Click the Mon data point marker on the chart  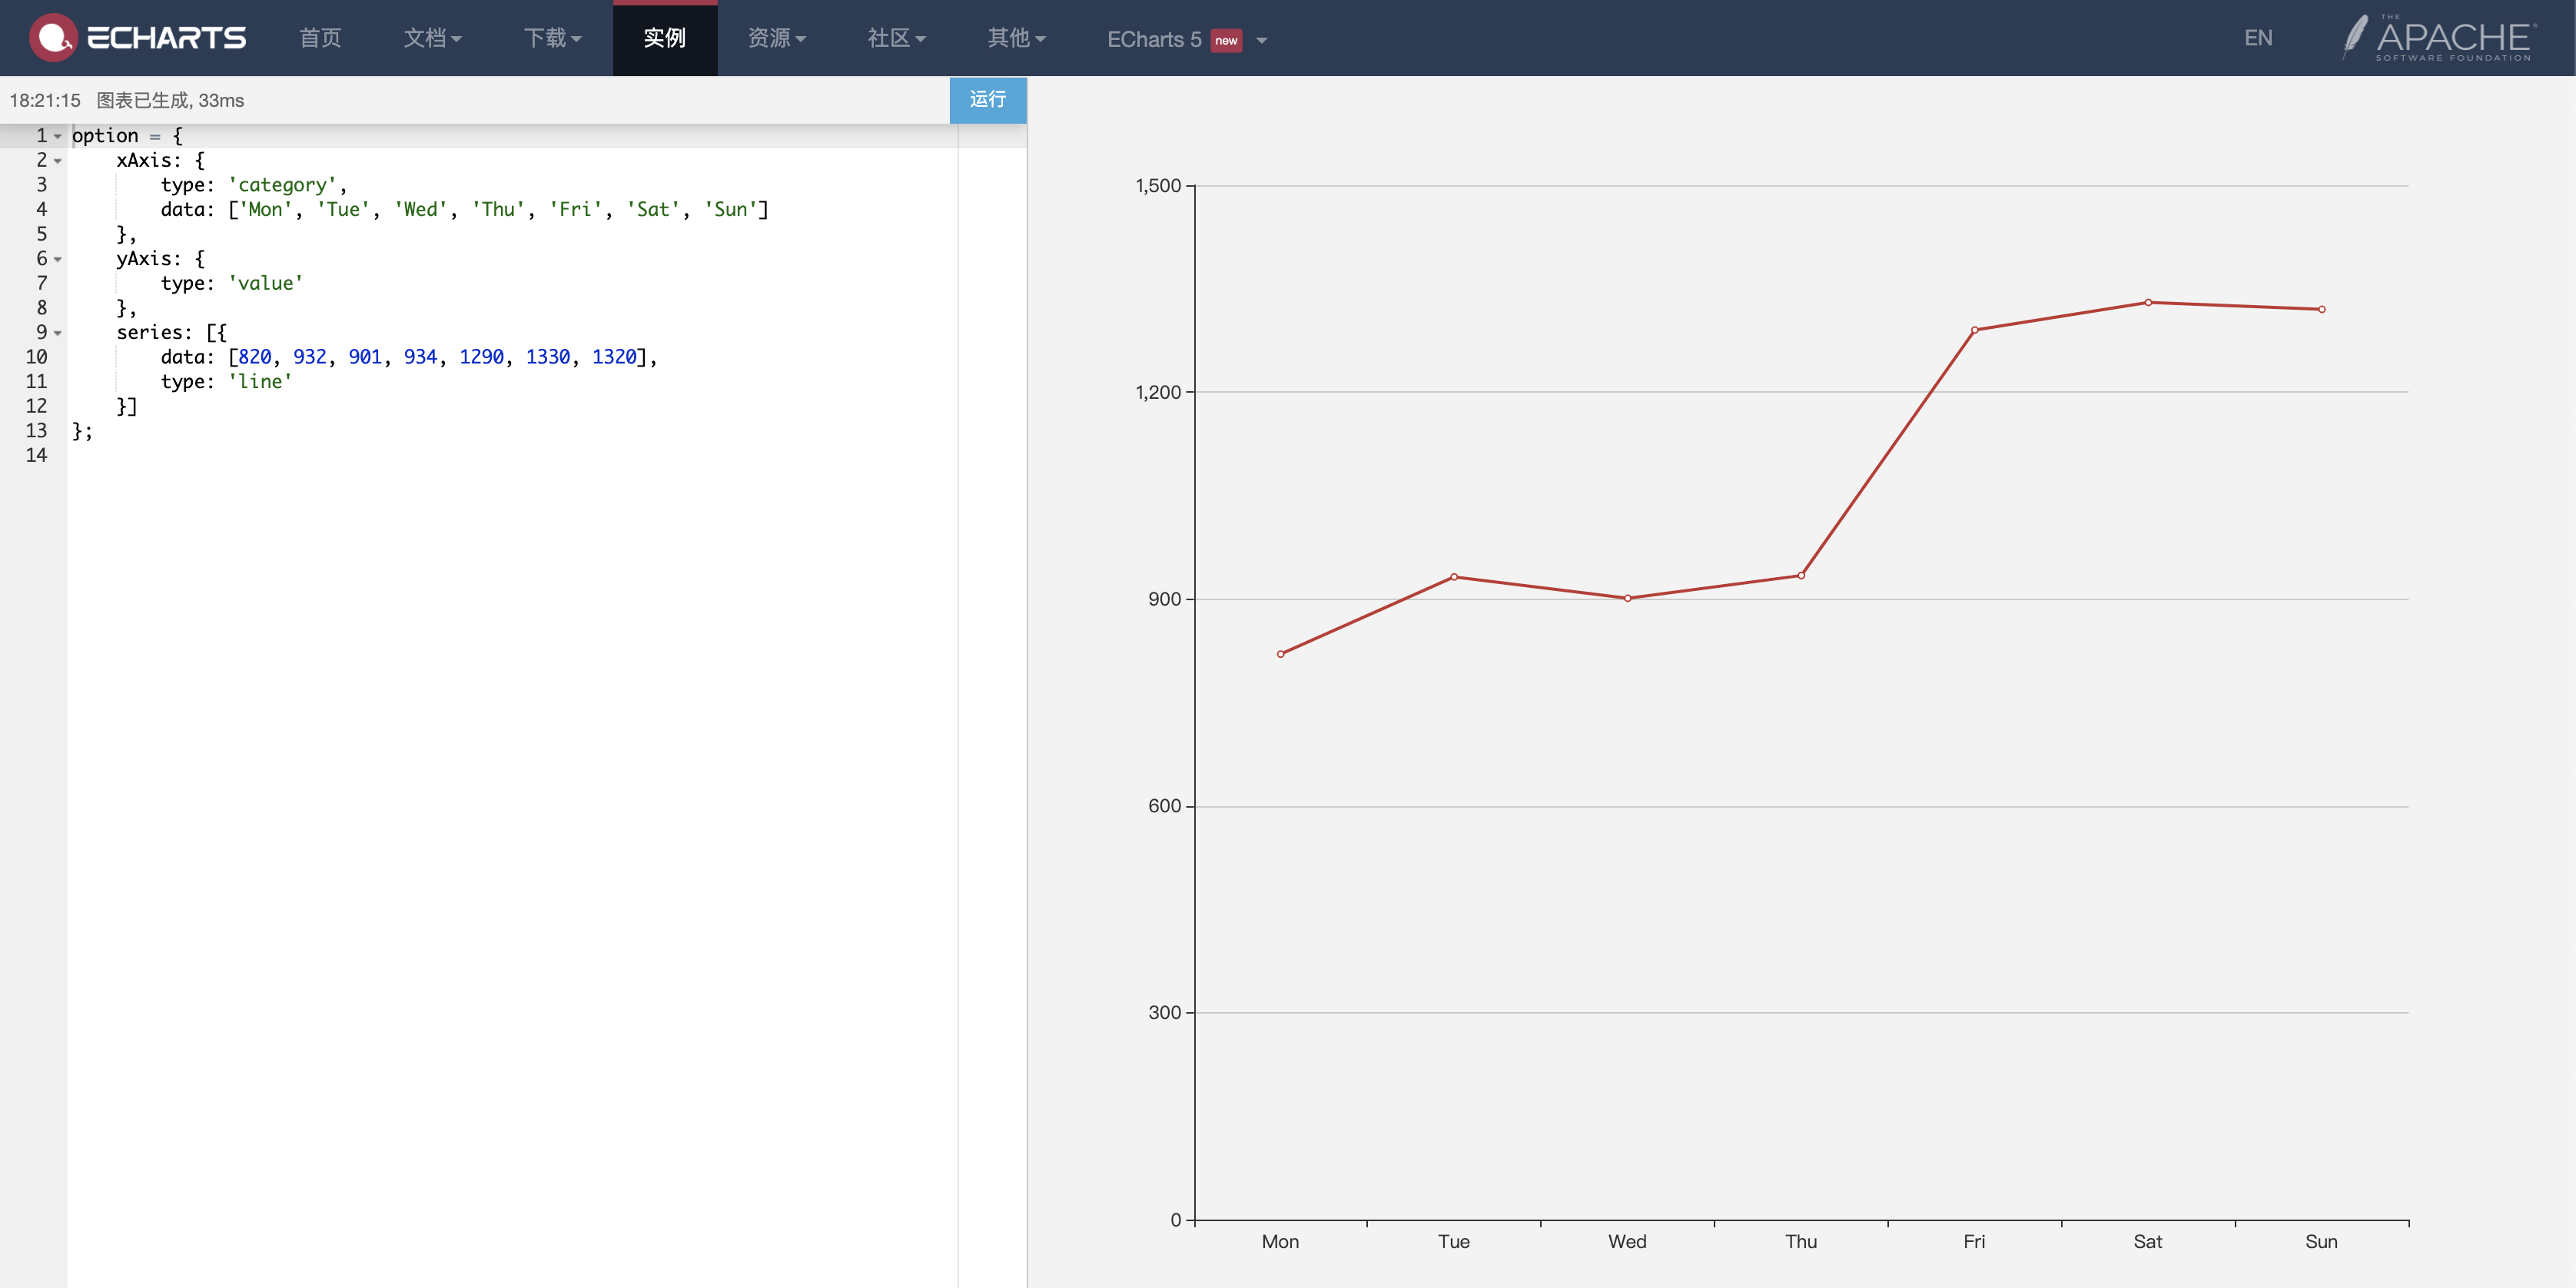tap(1280, 654)
